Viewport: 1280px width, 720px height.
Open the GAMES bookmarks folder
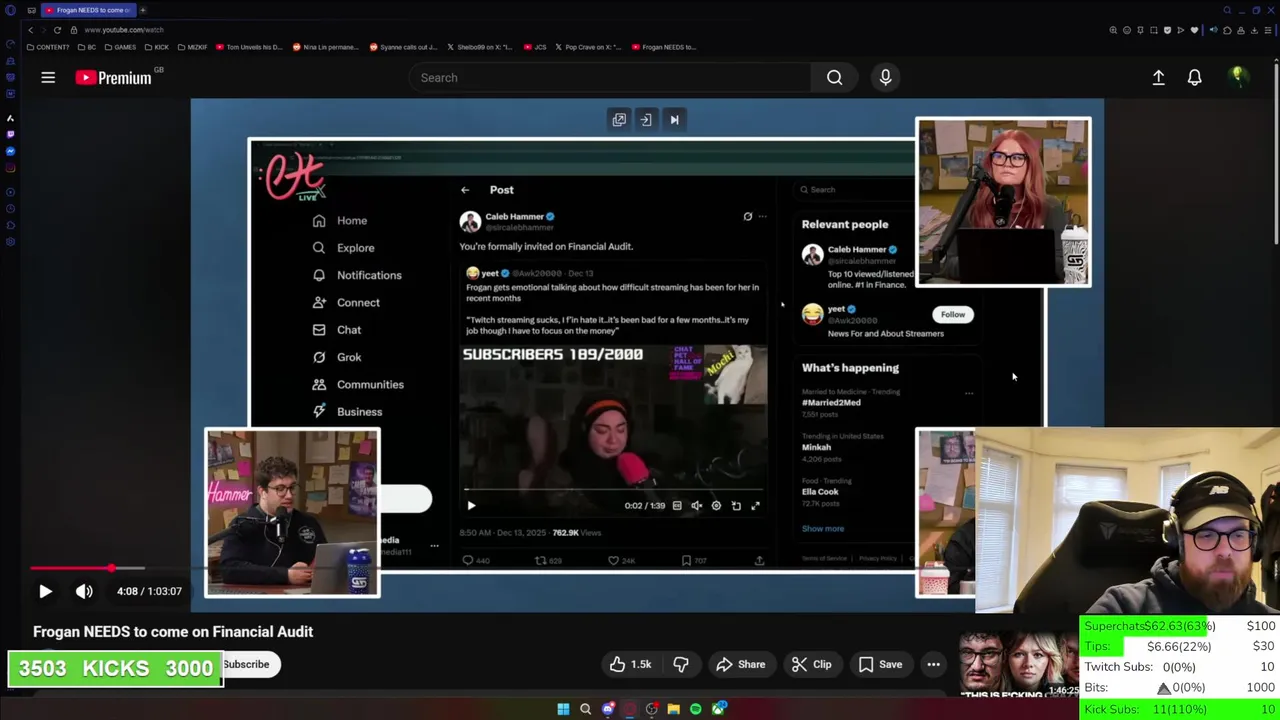coord(120,47)
